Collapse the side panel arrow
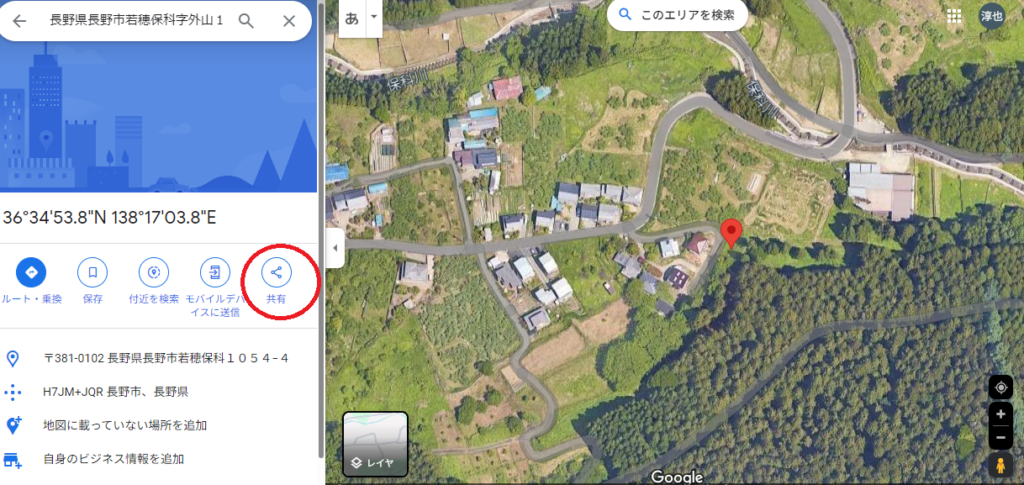Screen dimensions: 1024x485 click(335, 248)
